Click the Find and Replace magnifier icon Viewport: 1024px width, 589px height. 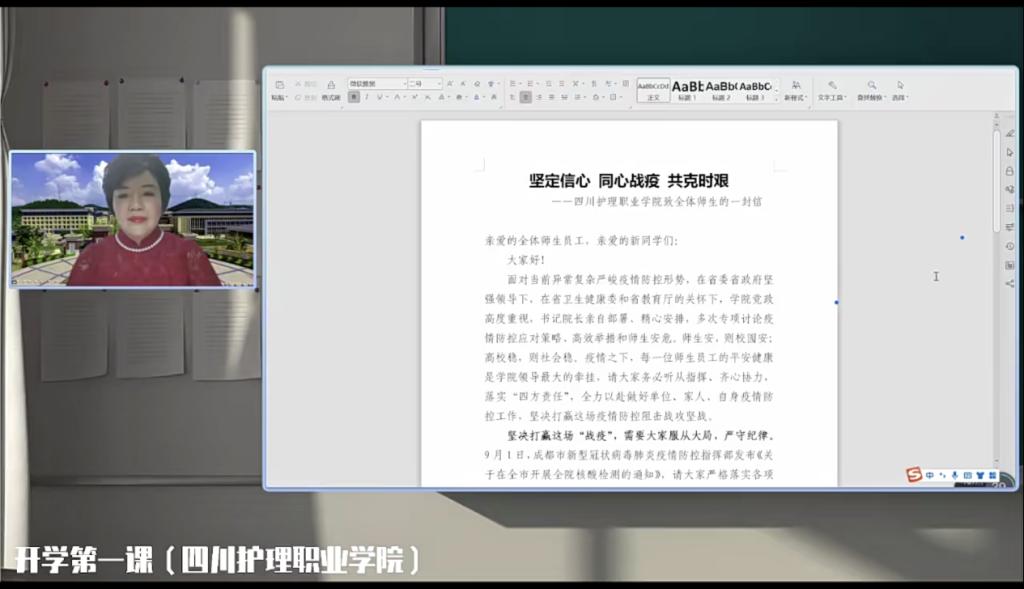[x=872, y=86]
